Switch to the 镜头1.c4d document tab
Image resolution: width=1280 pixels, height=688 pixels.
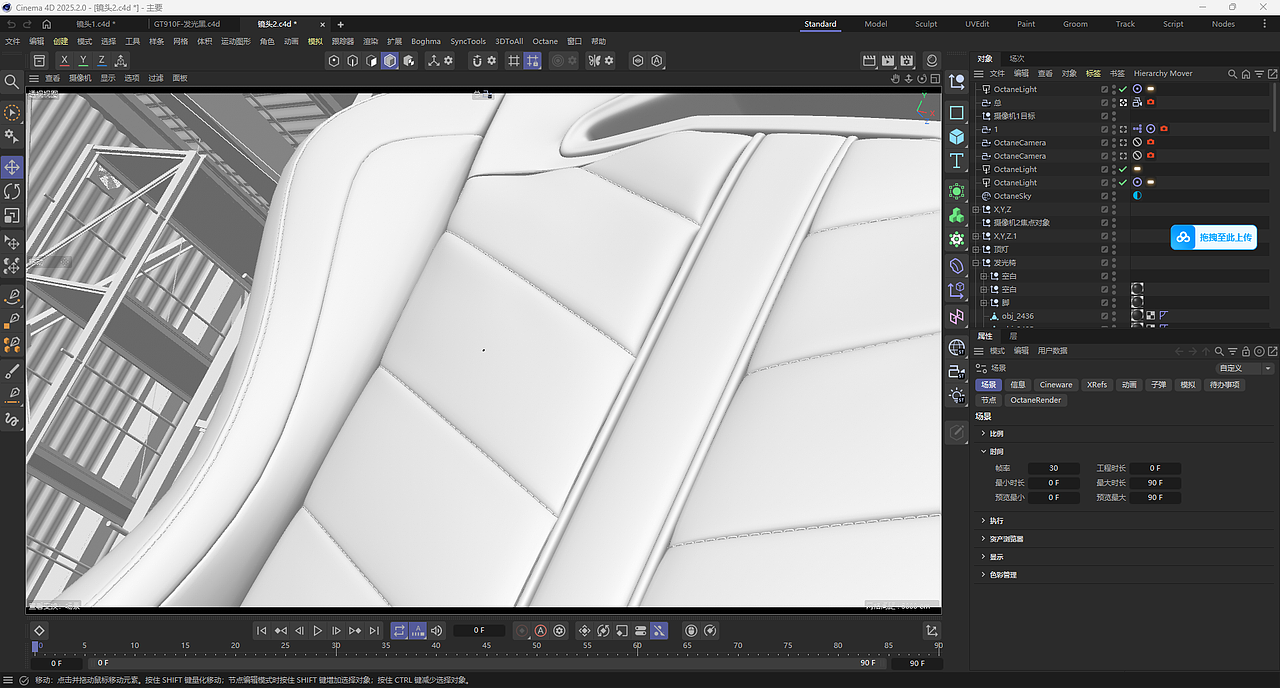click(95, 24)
